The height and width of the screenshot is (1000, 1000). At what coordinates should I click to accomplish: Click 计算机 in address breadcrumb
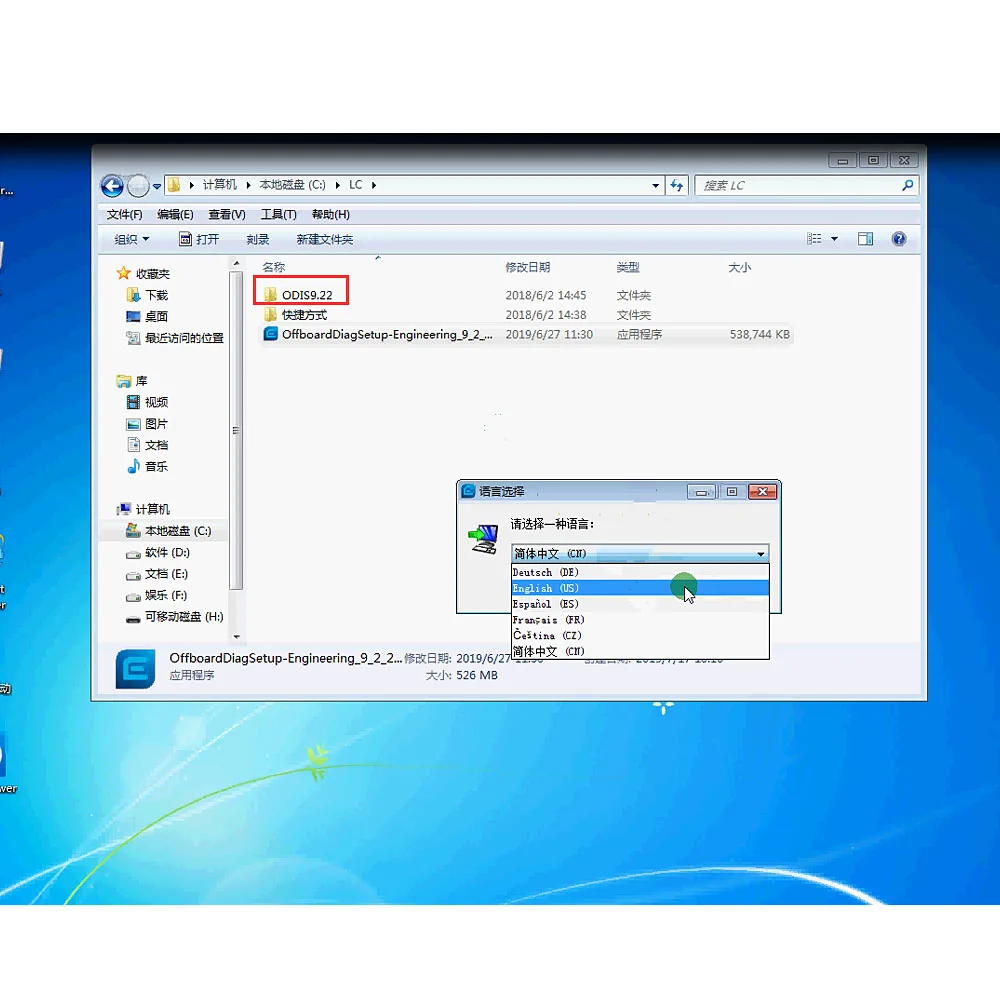coord(219,185)
